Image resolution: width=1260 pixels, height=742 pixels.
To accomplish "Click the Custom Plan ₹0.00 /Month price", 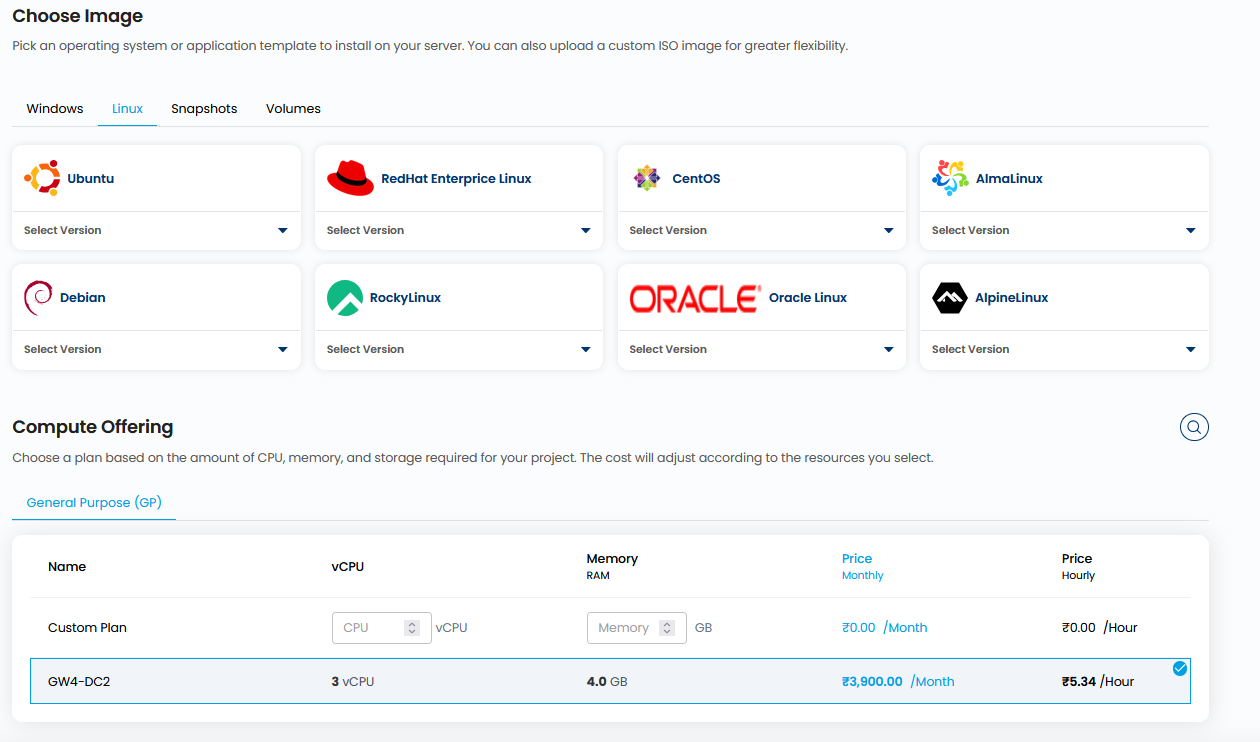I will (885, 628).
